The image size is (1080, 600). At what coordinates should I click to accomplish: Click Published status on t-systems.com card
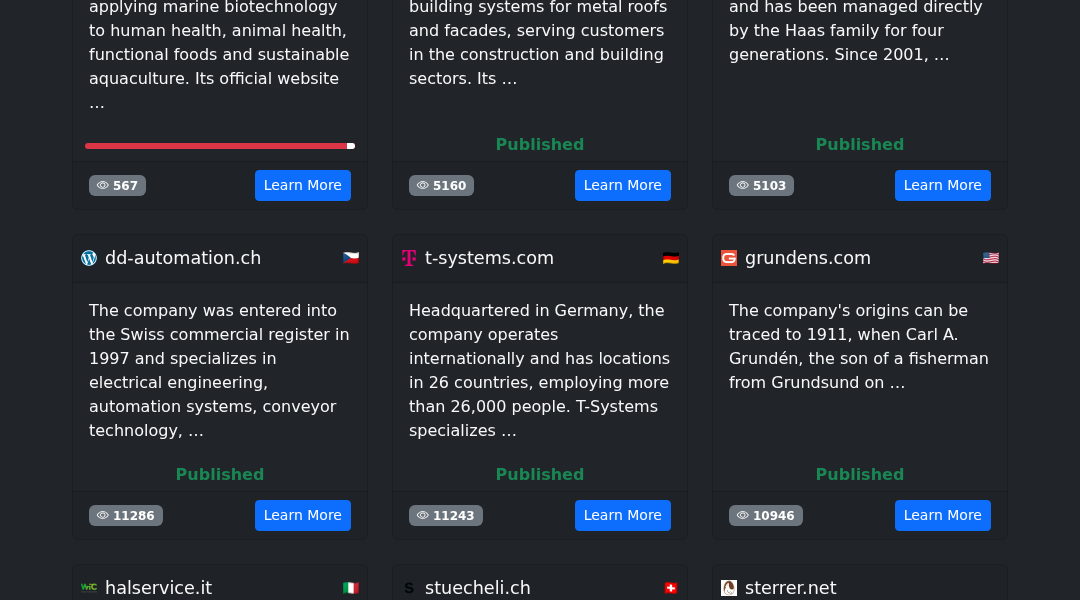click(540, 475)
